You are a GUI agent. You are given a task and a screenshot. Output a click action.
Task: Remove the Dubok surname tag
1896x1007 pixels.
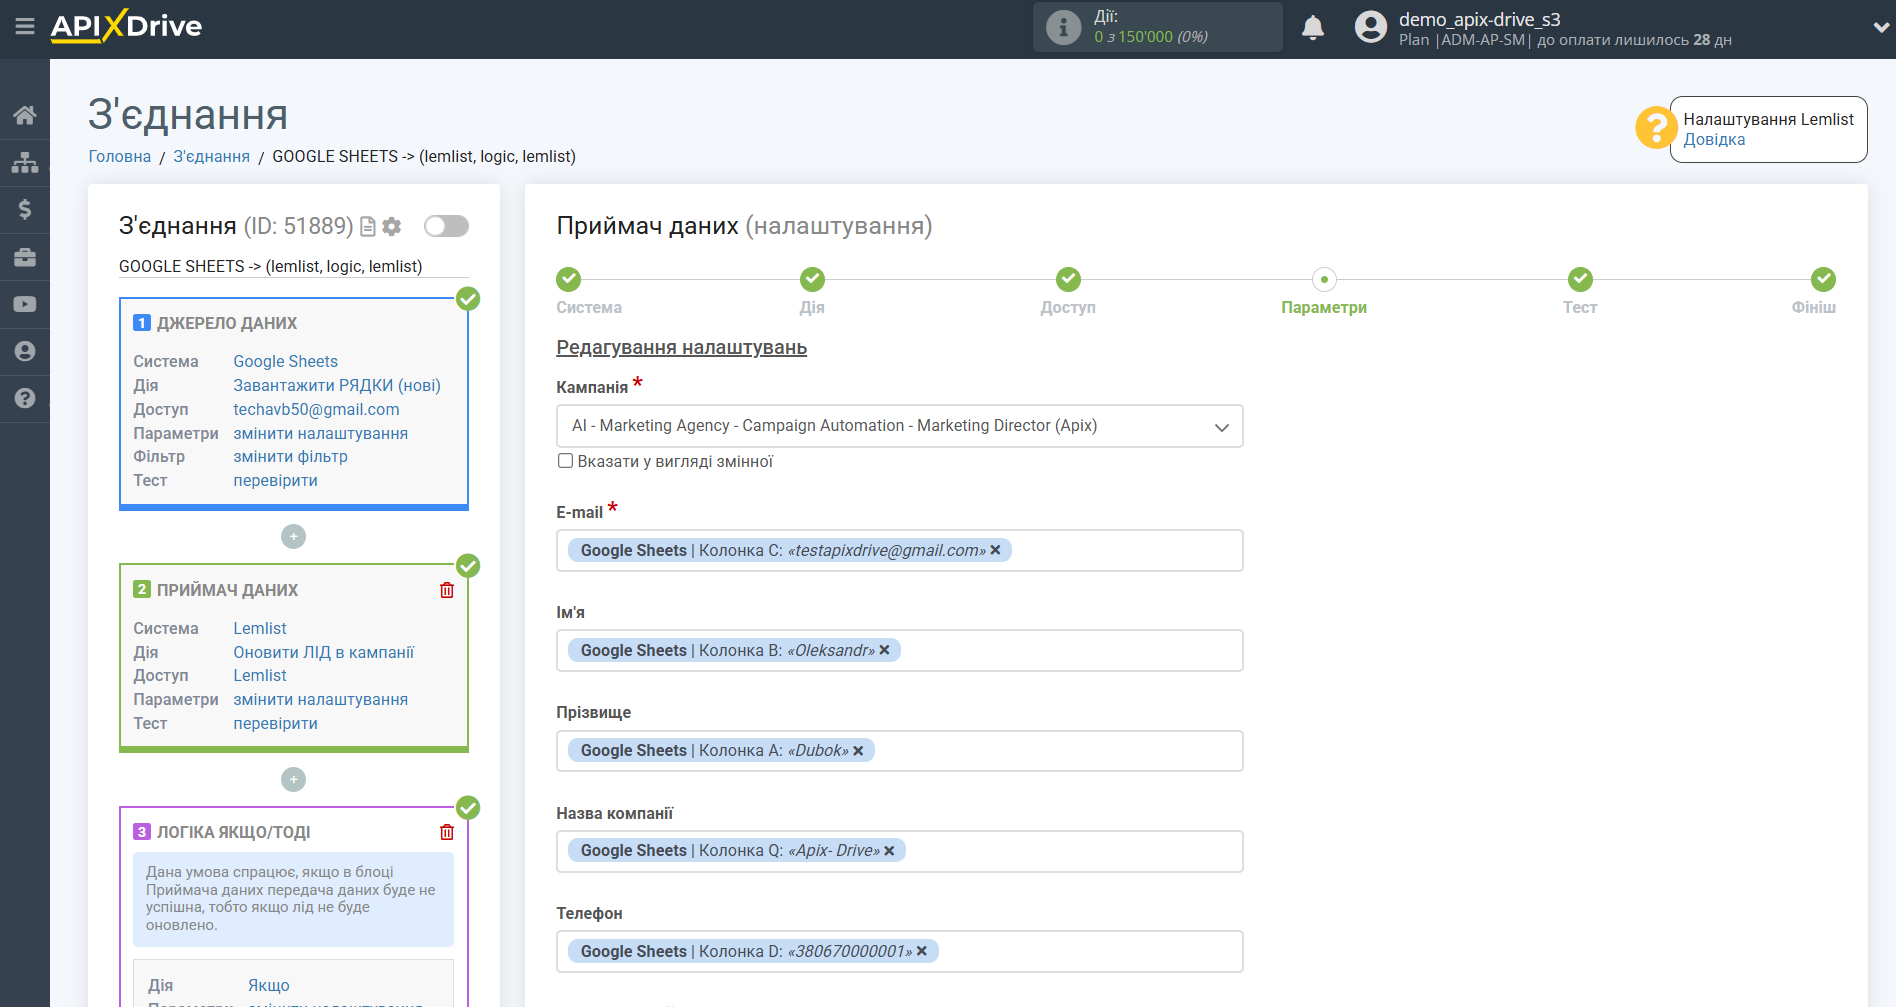(858, 751)
